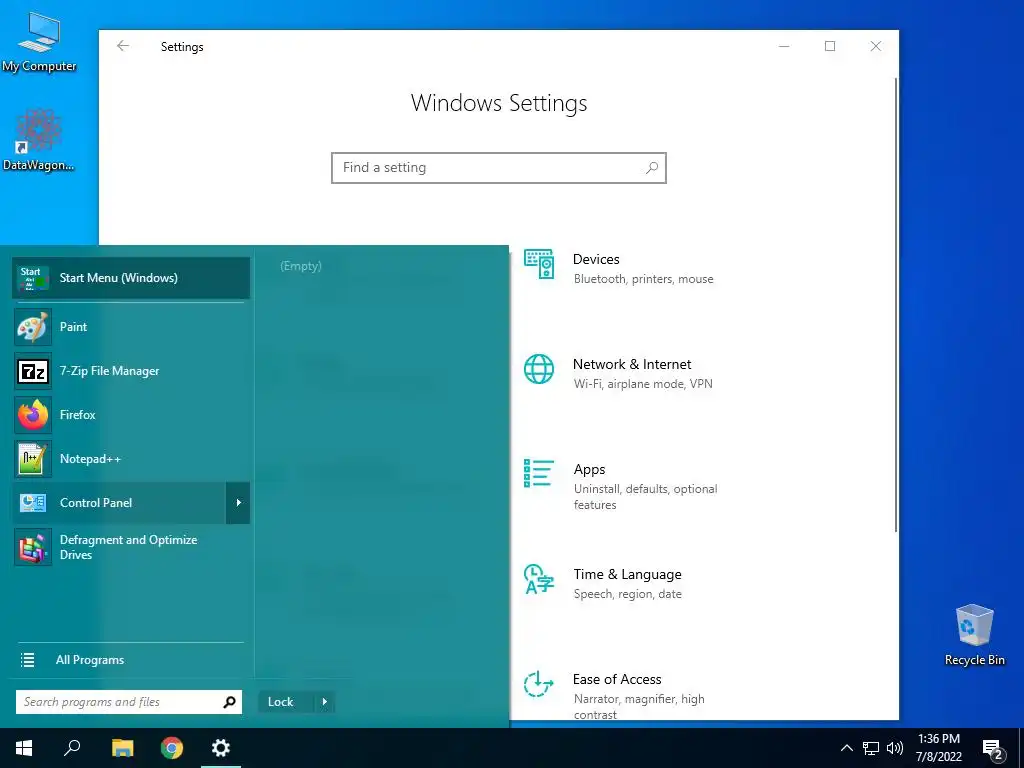This screenshot has height=768, width=1024.
Task: Click "Wi-Fi, airplane mode, VPN" description
Action: 643,384
